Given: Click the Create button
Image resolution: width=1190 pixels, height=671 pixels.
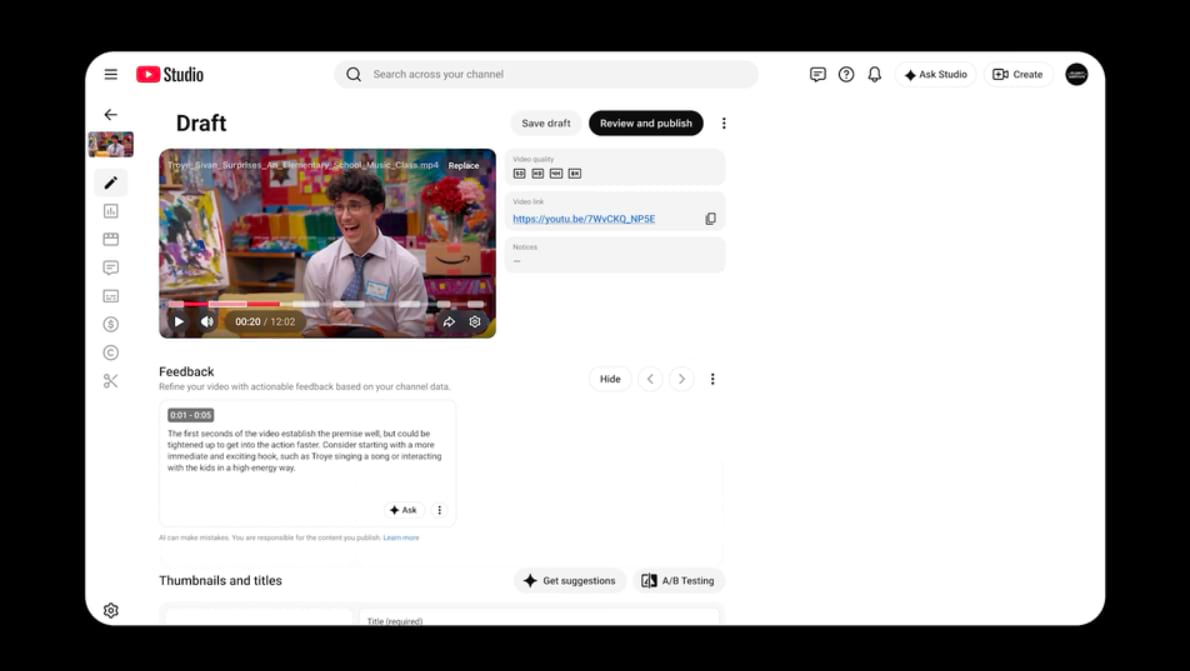Looking at the screenshot, I should coord(1018,74).
